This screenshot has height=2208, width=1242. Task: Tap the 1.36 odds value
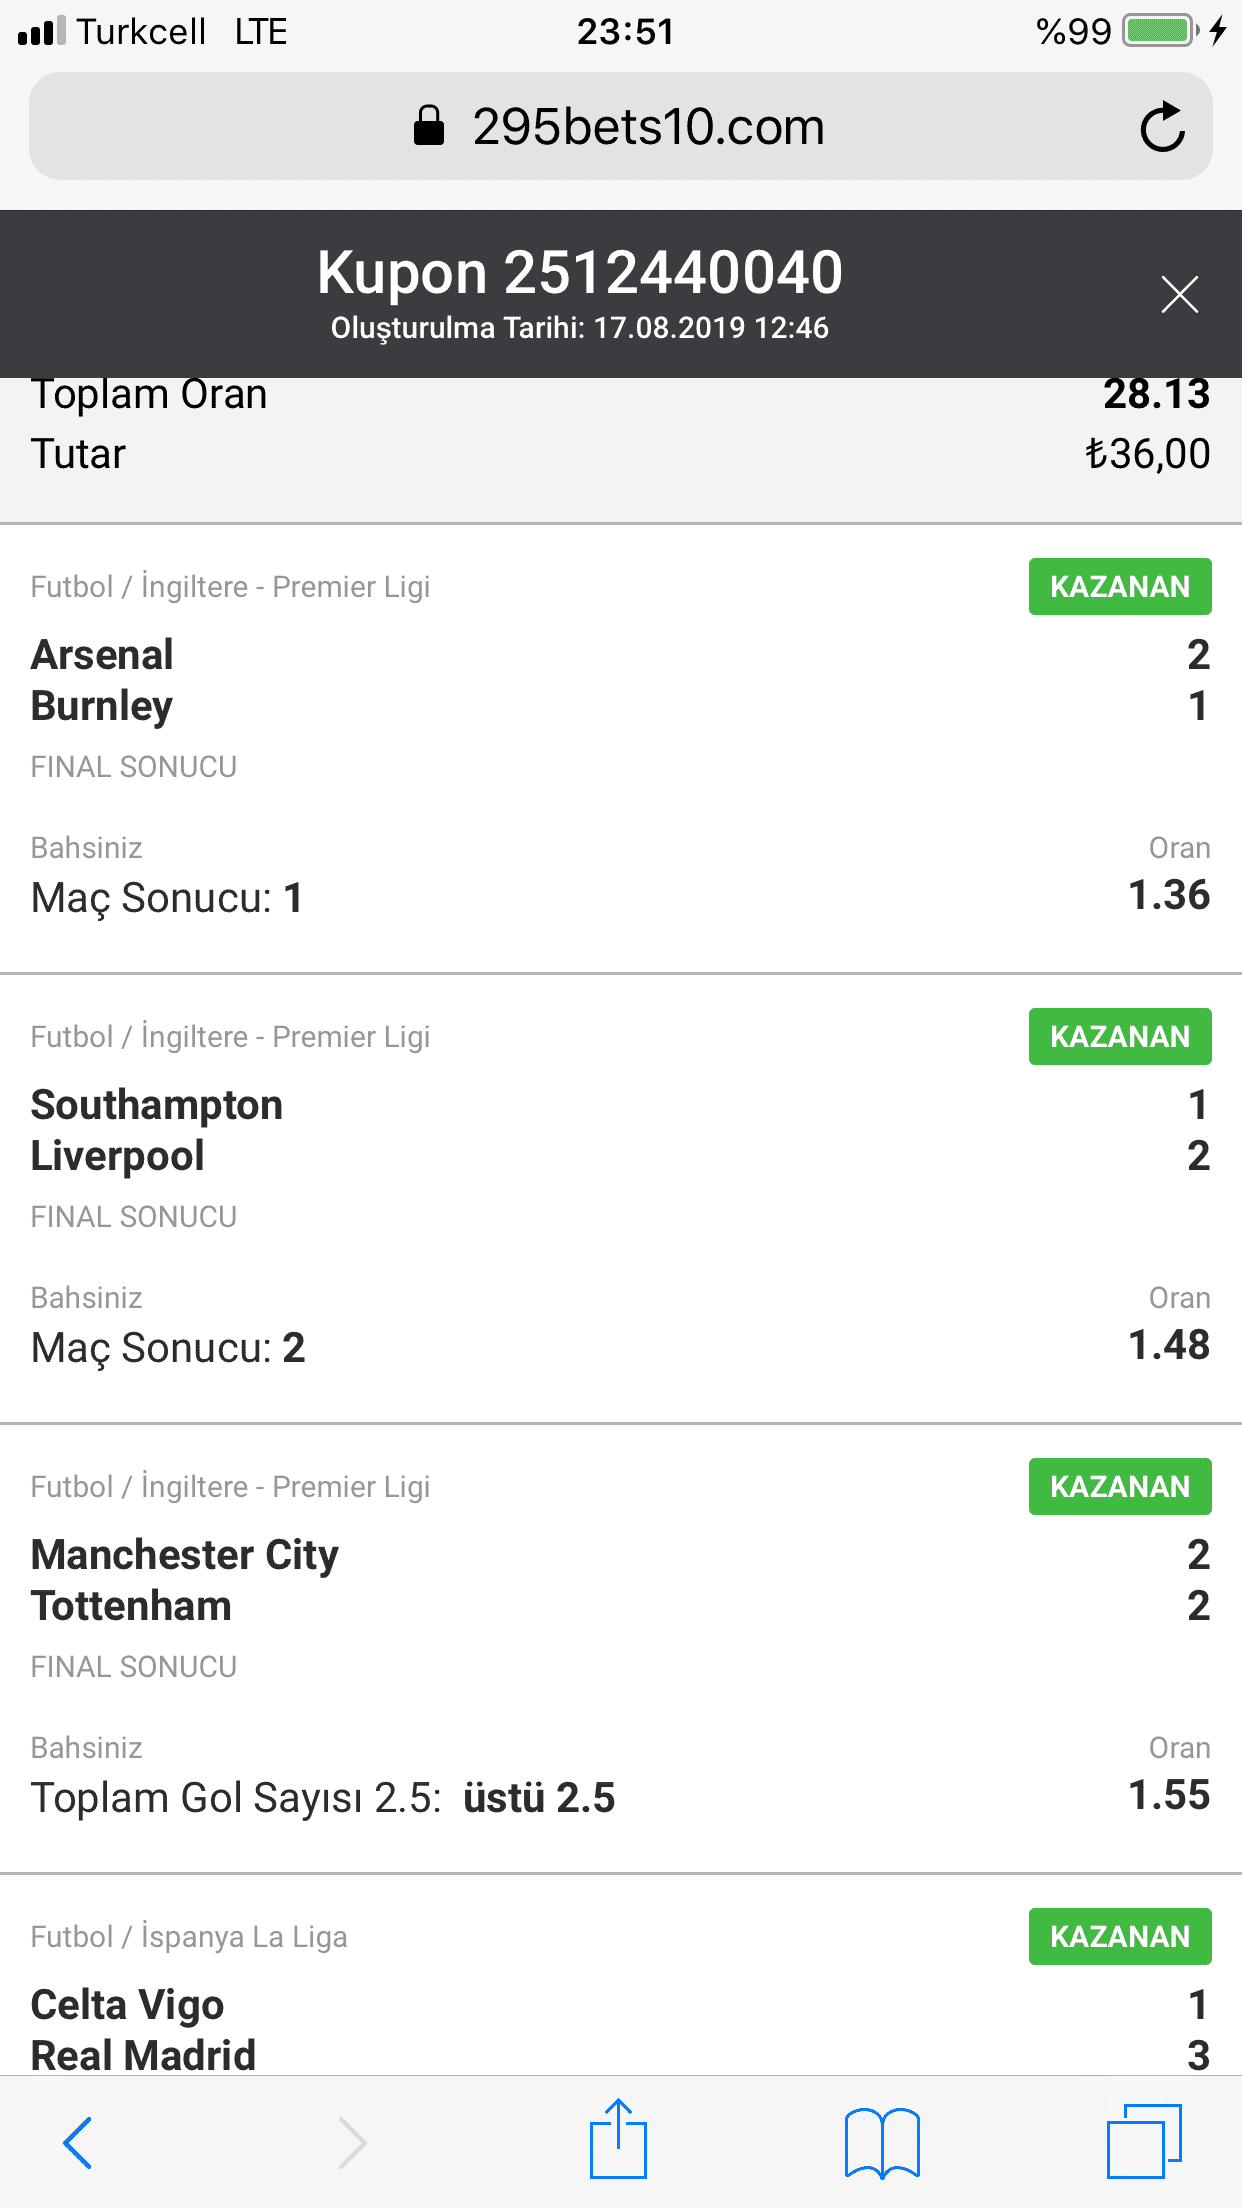(x=1169, y=895)
